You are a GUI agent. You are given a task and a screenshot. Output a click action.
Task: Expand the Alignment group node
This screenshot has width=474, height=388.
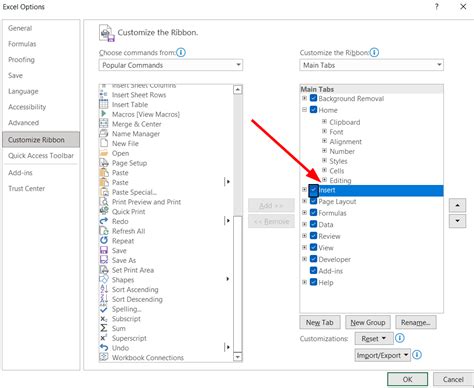click(x=324, y=141)
